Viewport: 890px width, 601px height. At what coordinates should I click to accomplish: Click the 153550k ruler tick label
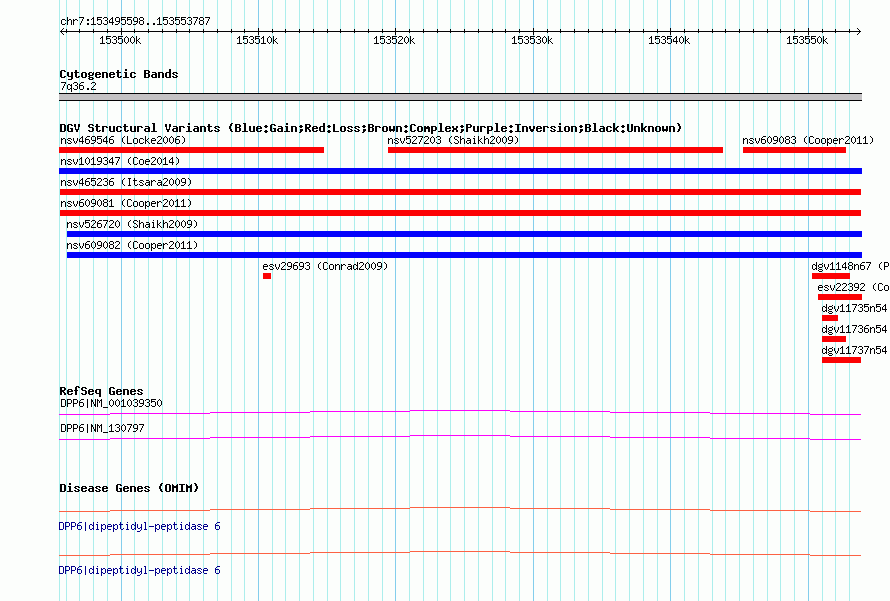pyautogui.click(x=807, y=40)
